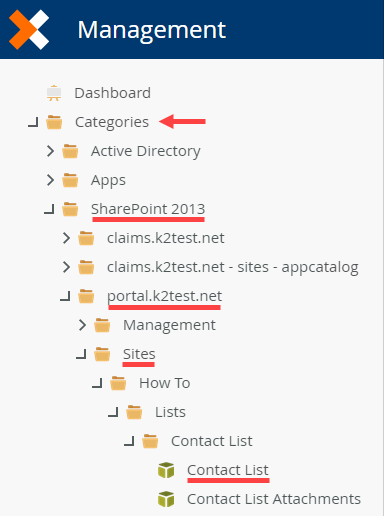Click the Dashboard easel icon
384x516 pixels.
[54, 93]
